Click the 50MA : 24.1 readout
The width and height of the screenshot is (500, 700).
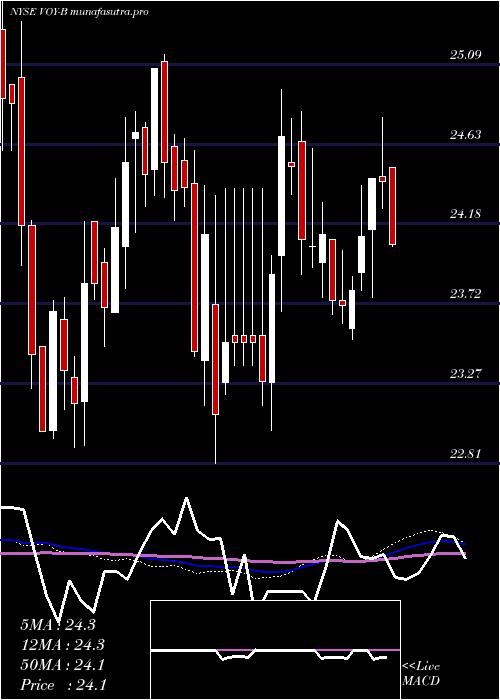point(63,665)
